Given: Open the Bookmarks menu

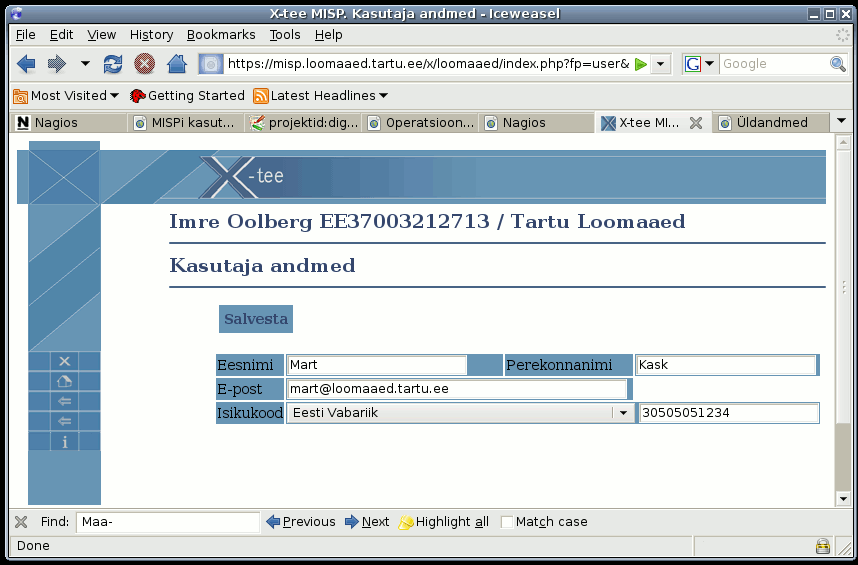Looking at the screenshot, I should coord(221,35).
